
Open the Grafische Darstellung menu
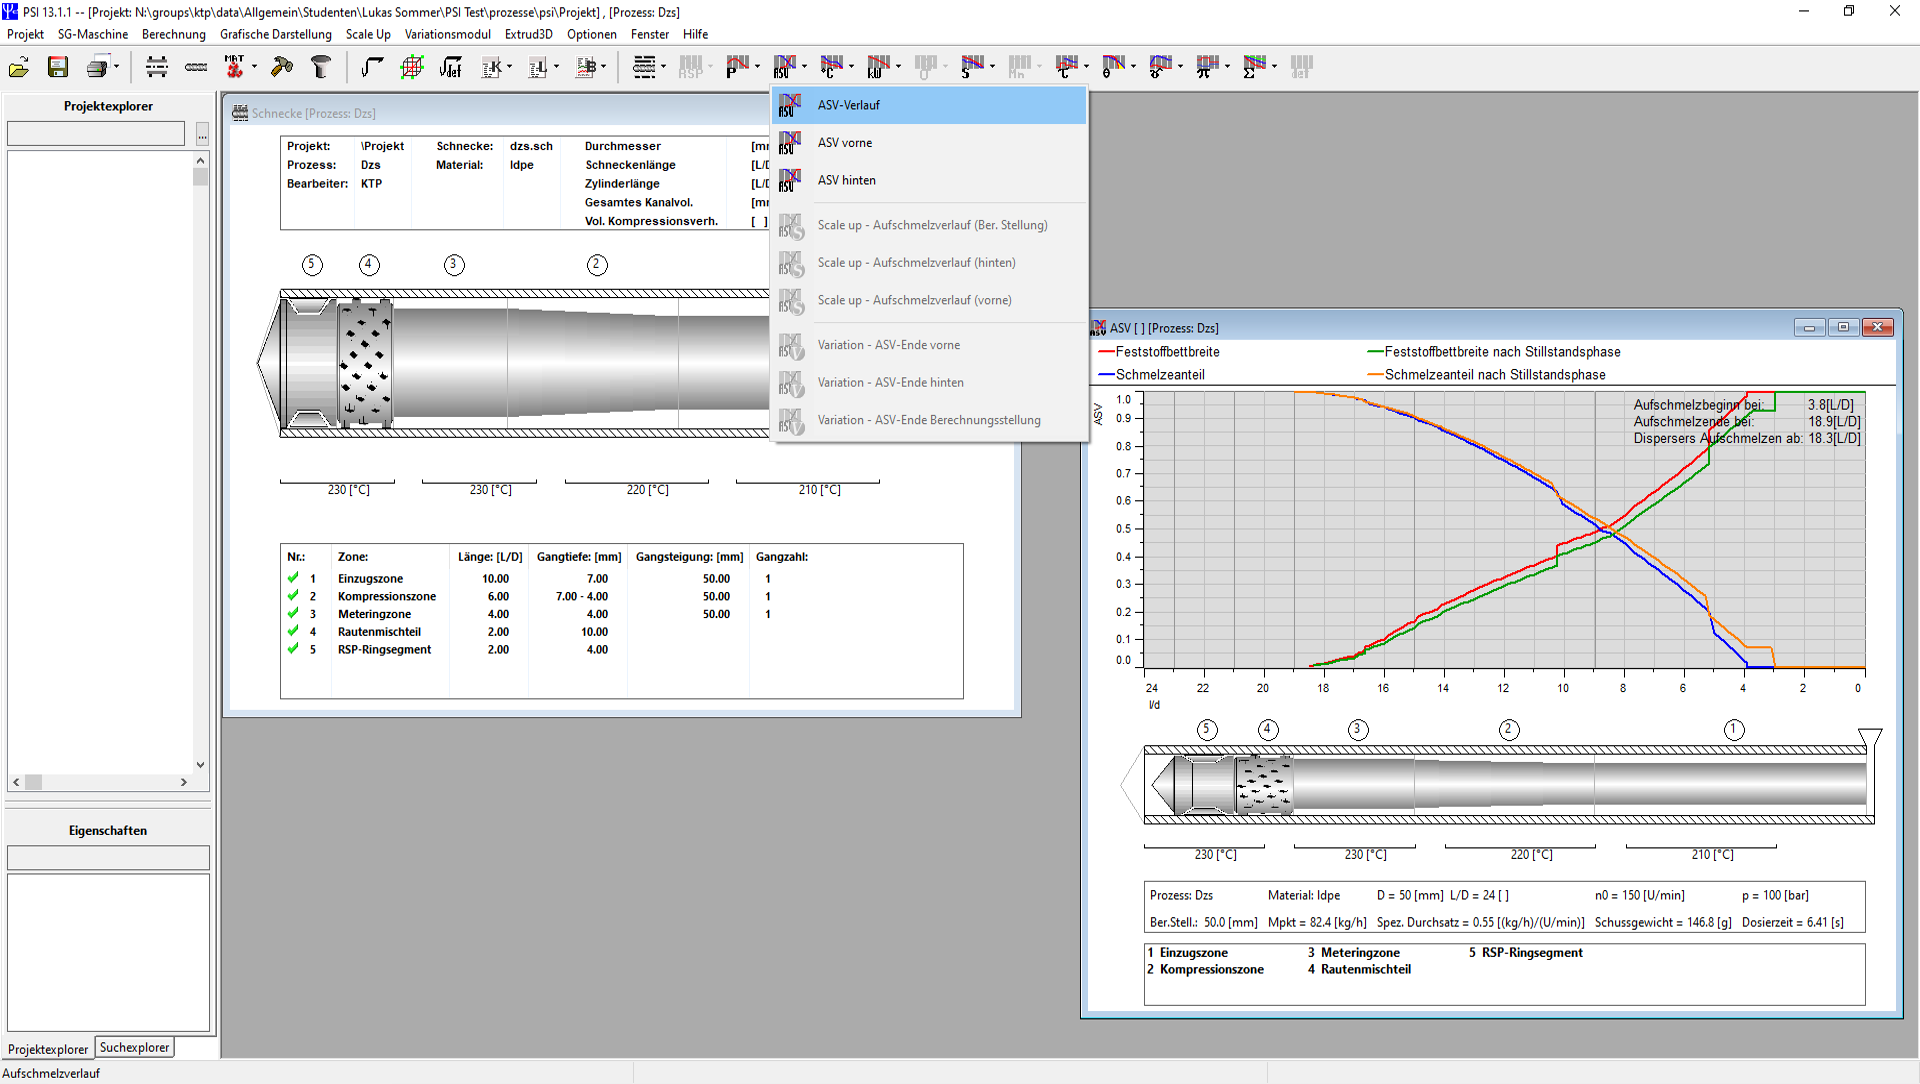276,34
